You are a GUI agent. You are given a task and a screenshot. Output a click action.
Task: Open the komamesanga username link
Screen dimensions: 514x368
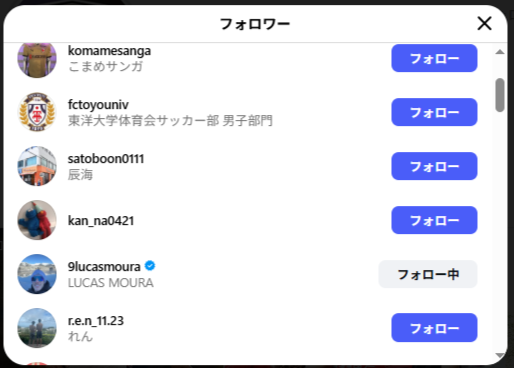click(x=109, y=51)
